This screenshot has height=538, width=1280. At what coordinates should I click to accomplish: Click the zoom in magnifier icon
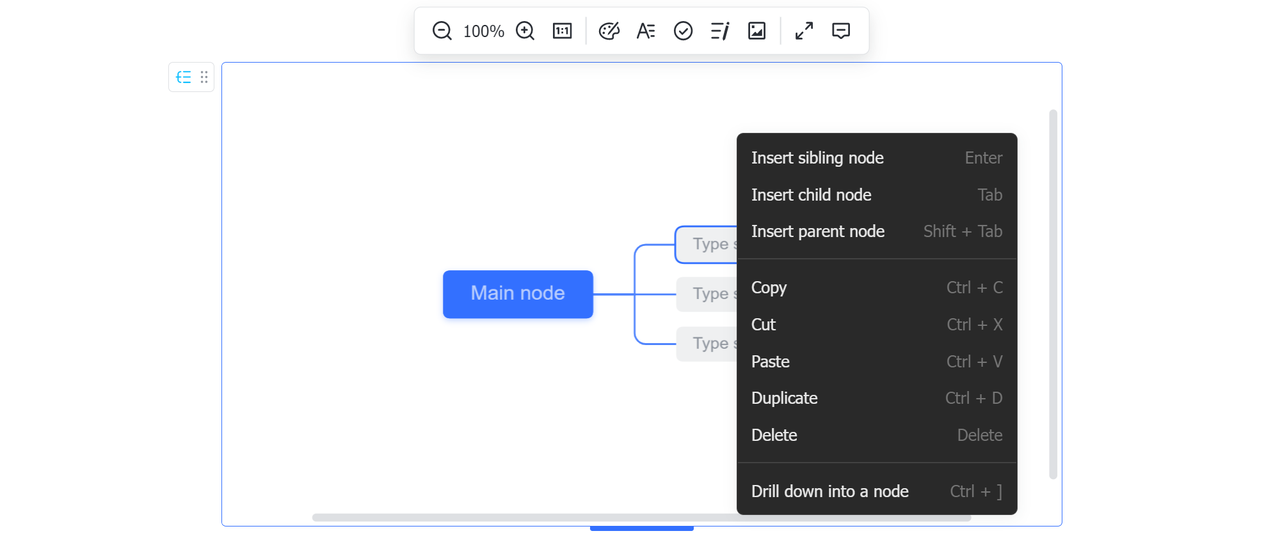525,31
